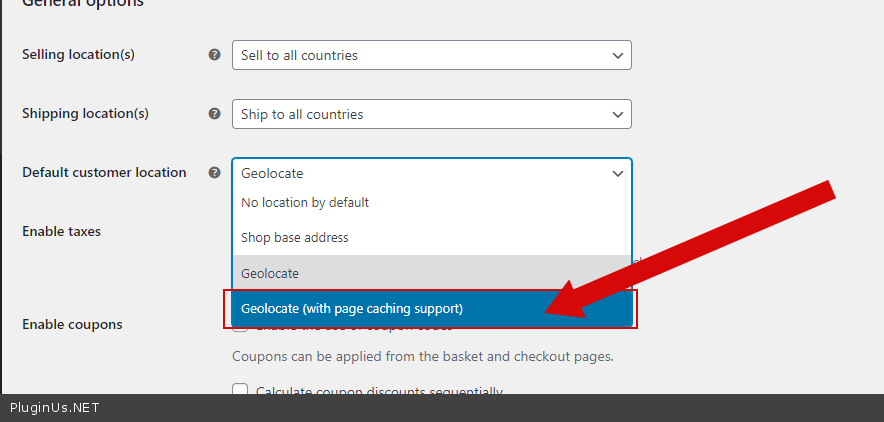This screenshot has height=422, width=884.
Task: Toggle 'Calculate coupon discounts sequentially' checkbox
Action: [x=240, y=391]
